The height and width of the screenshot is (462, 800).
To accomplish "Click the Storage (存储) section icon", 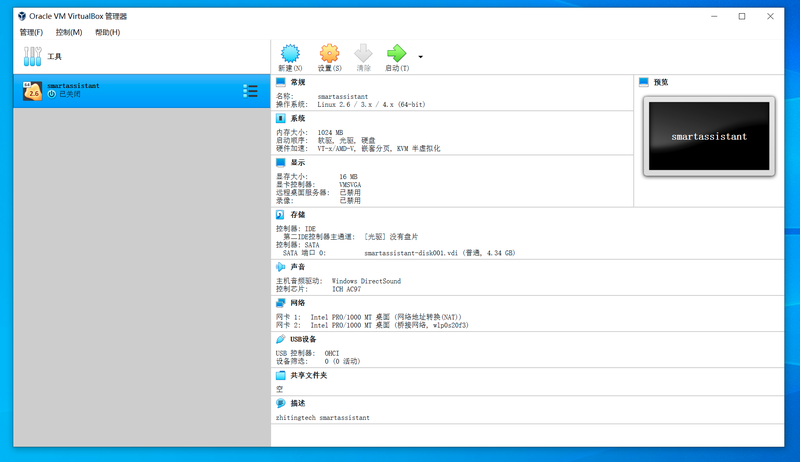I will click(x=280, y=215).
